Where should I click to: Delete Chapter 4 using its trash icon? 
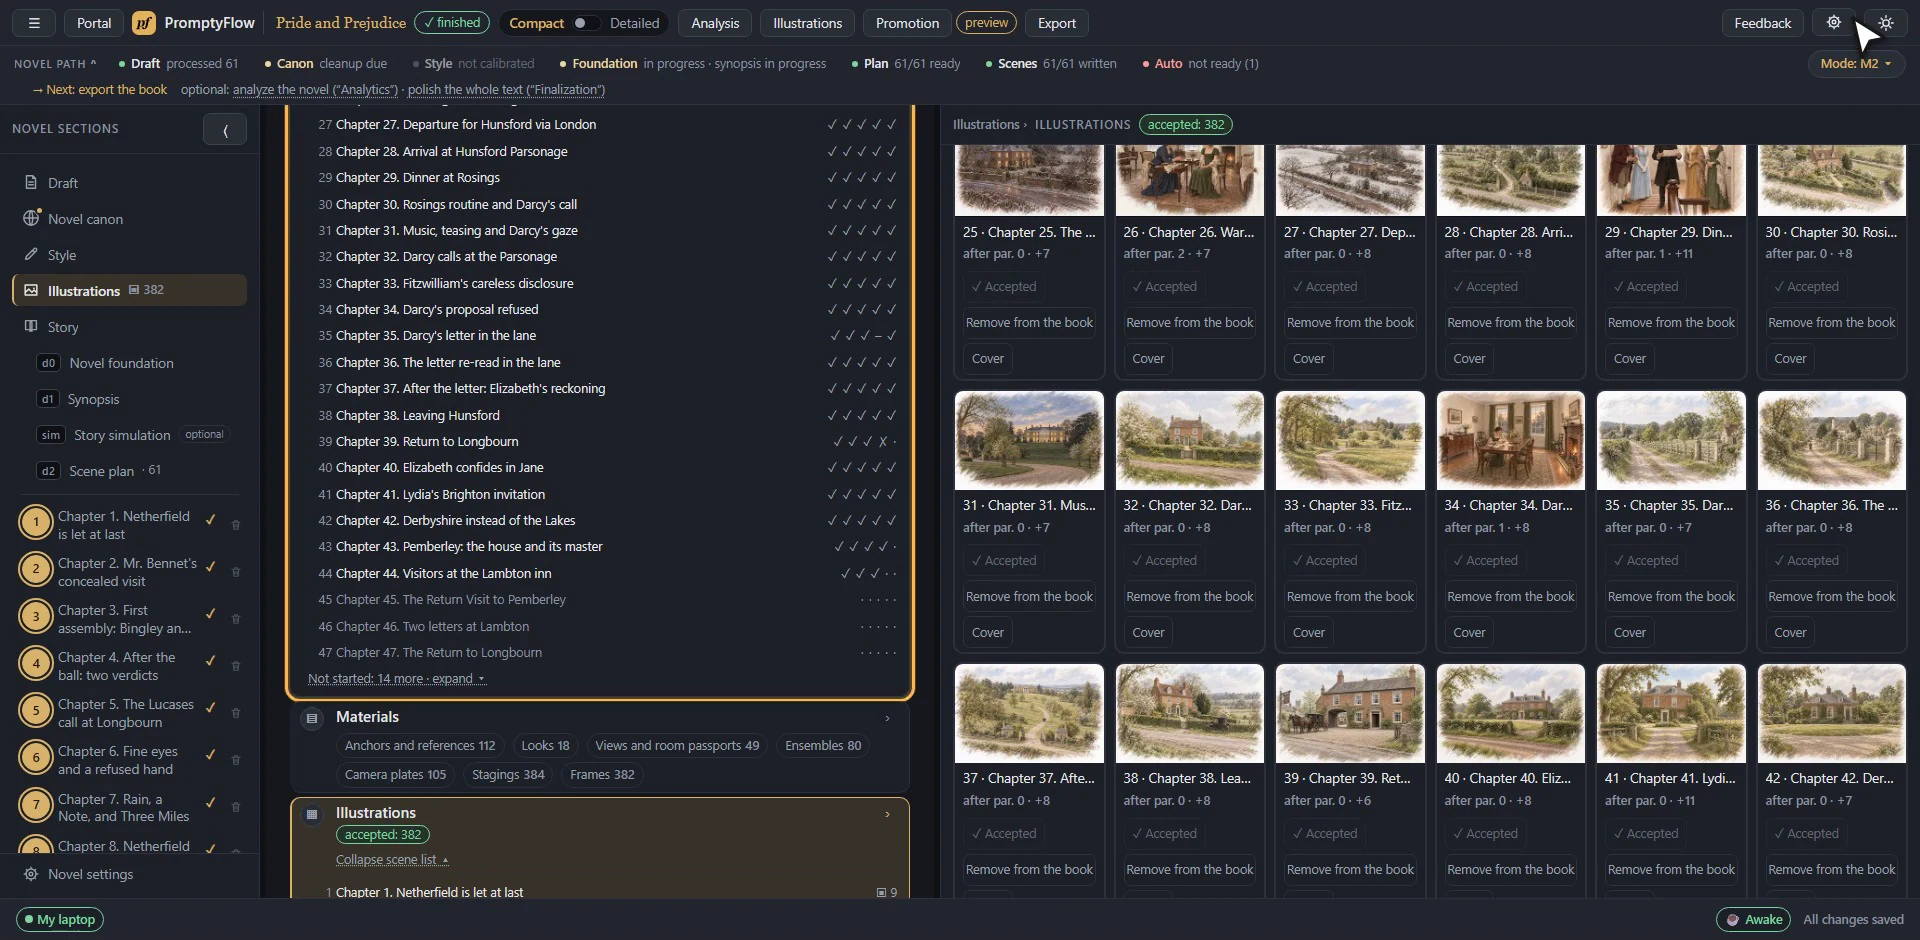(236, 666)
